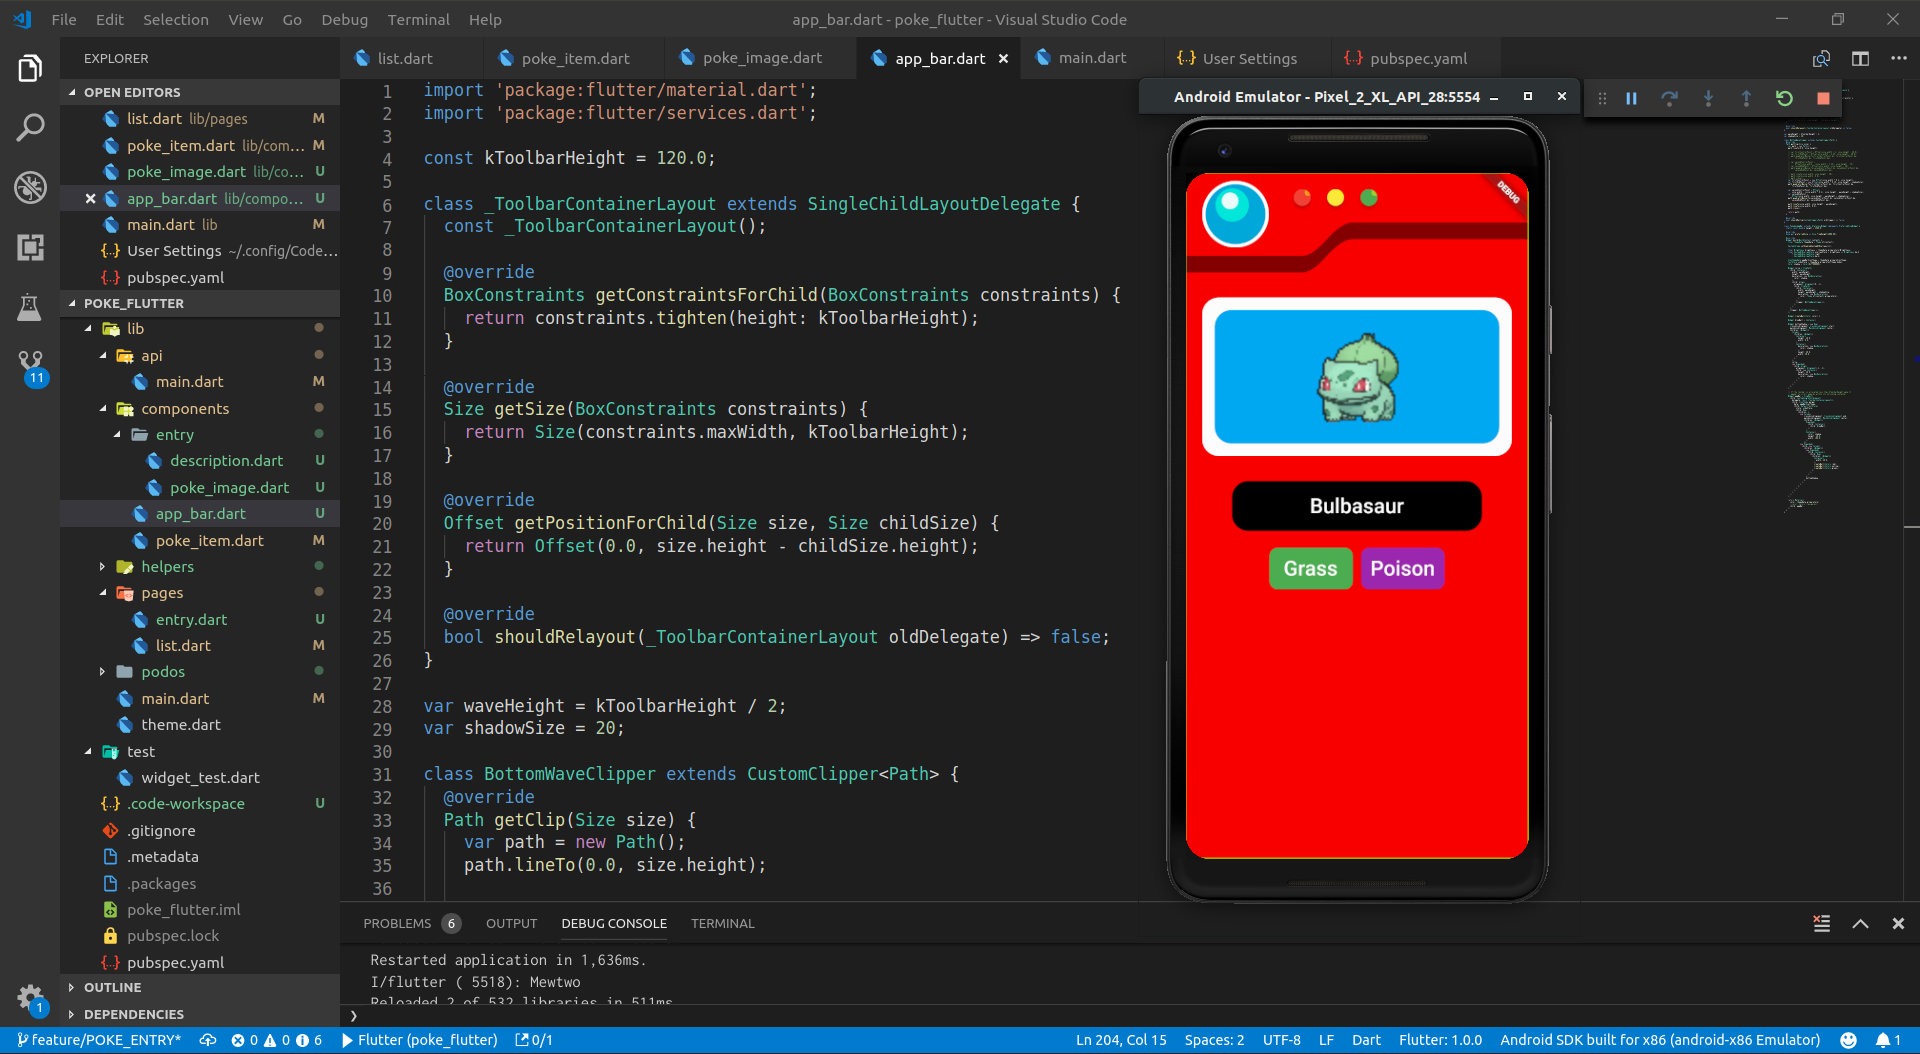The image size is (1920, 1054).
Task: Close the app_bar.dart editor tab
Action: point(1003,59)
